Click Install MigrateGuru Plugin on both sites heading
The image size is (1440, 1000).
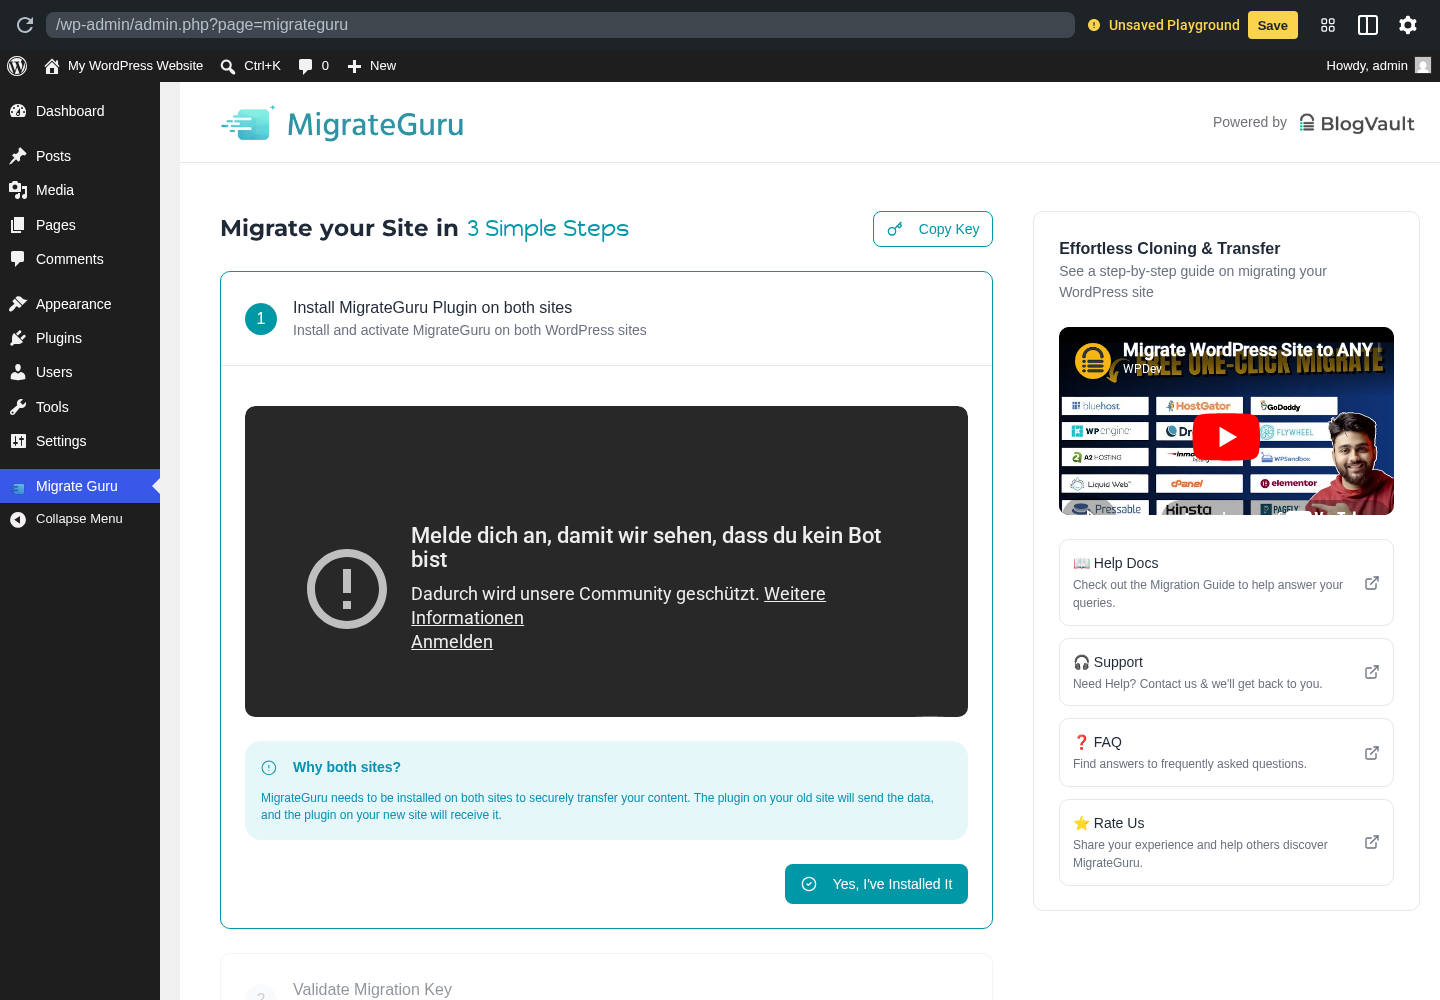pyautogui.click(x=433, y=308)
